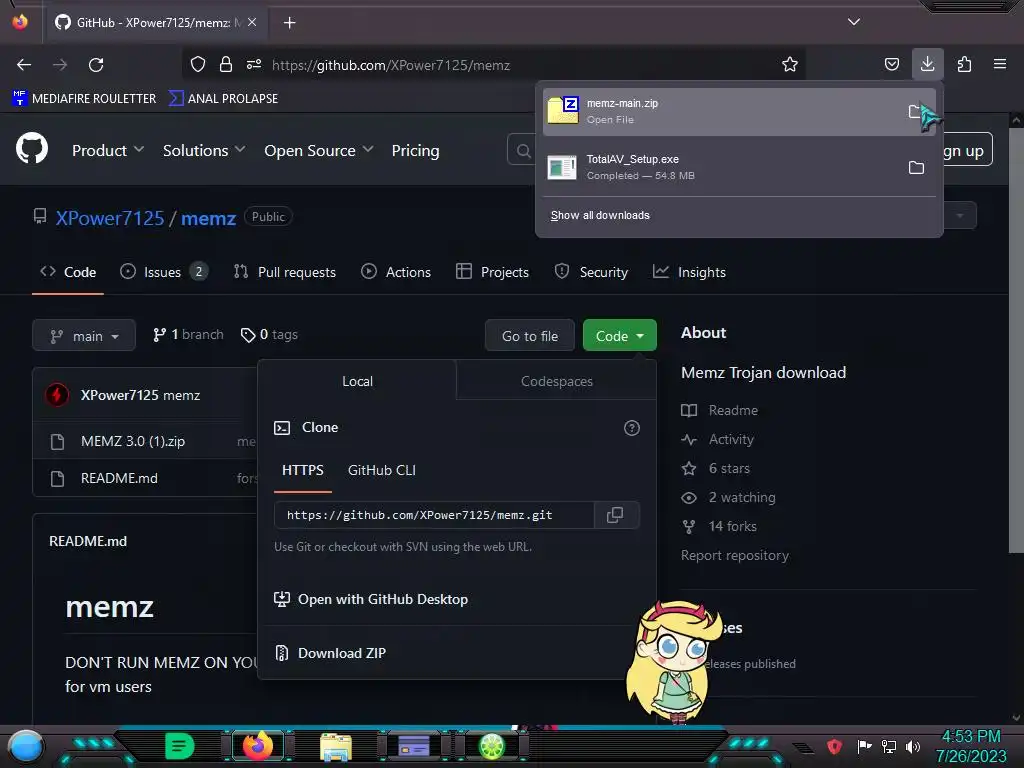
Task: Open the clock showing 4:53 PM
Action: pyautogui.click(x=970, y=746)
